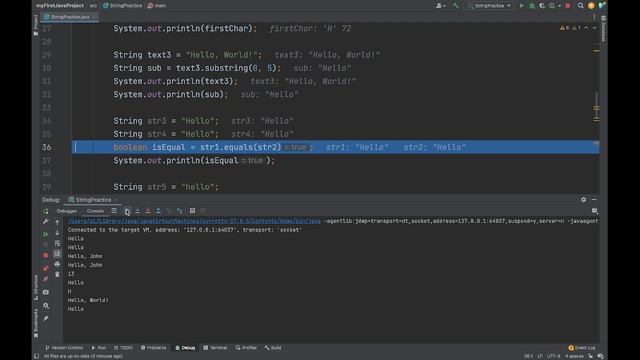Viewport: 640px width, 360px height.
Task: Open the Terminal tool window
Action: pos(215,348)
